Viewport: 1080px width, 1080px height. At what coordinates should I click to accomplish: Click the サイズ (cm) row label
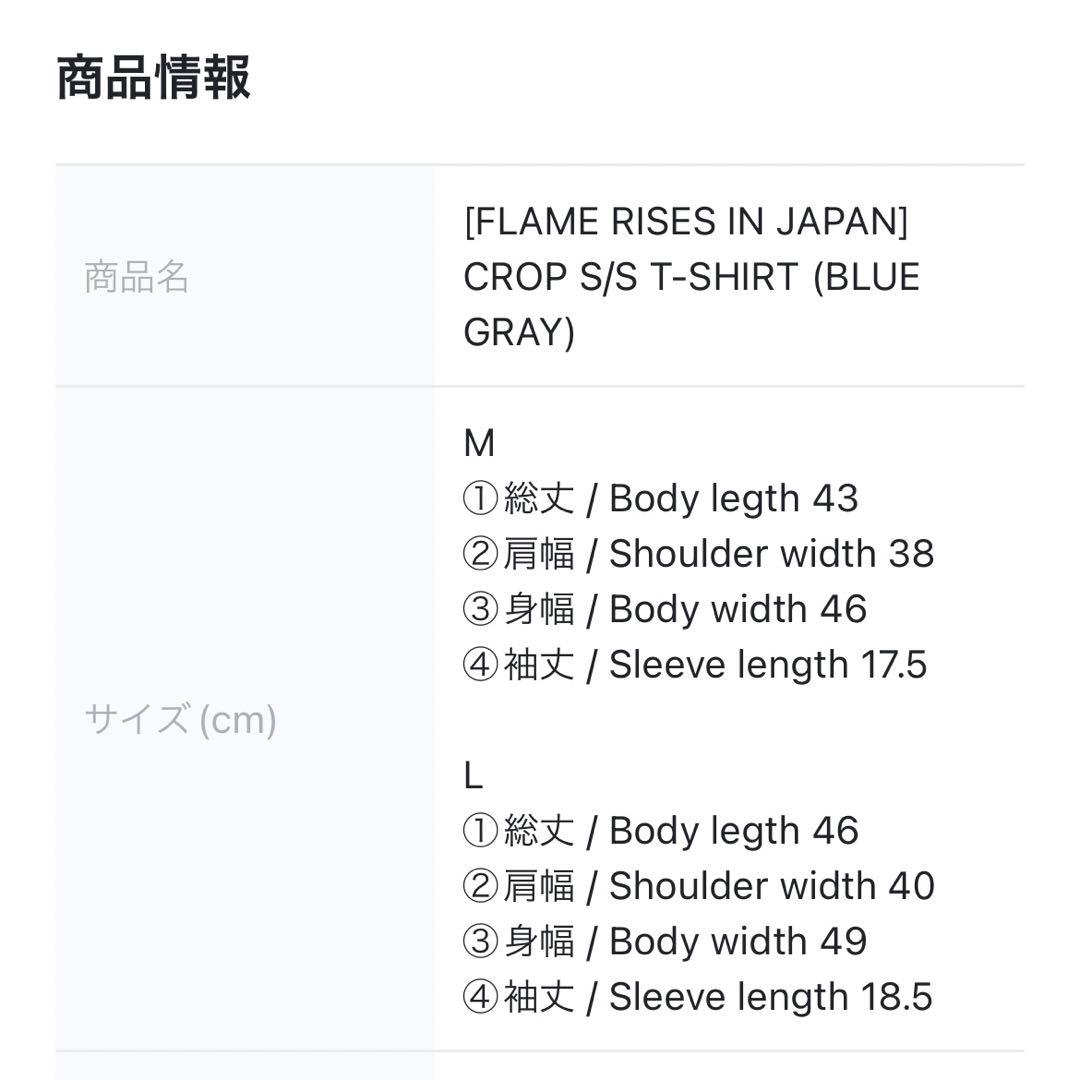tap(180, 719)
